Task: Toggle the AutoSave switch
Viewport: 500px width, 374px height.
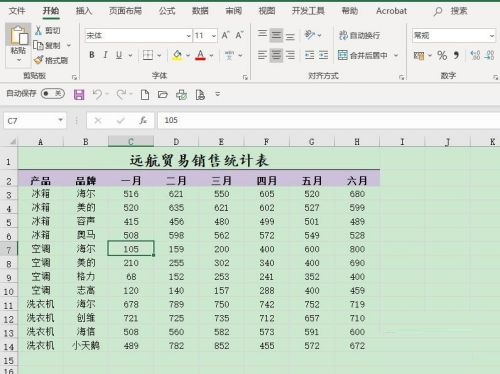Action: (x=53, y=94)
